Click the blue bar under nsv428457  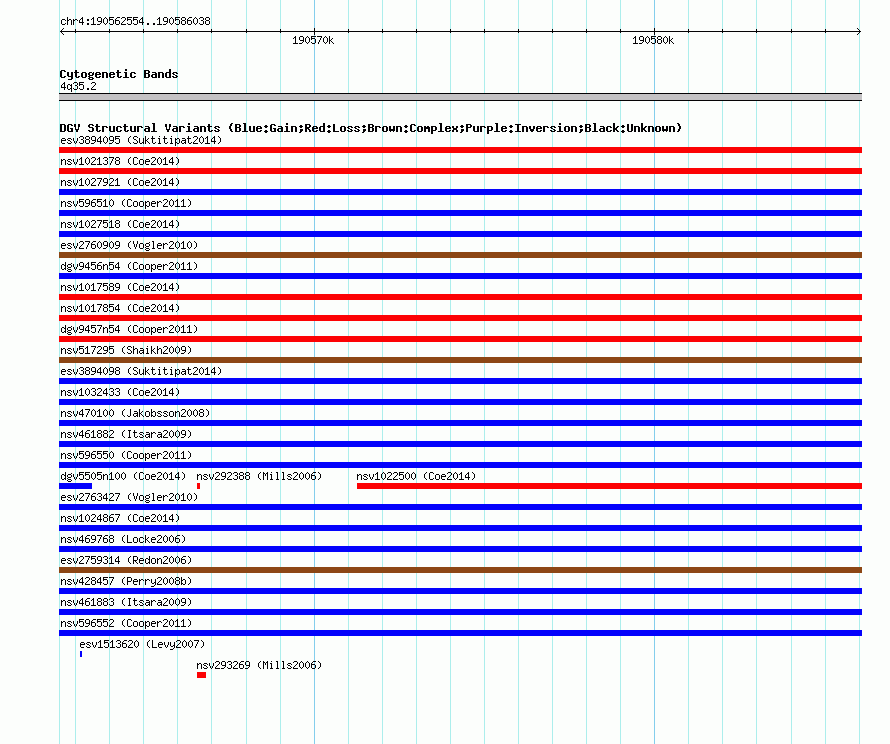point(460,591)
